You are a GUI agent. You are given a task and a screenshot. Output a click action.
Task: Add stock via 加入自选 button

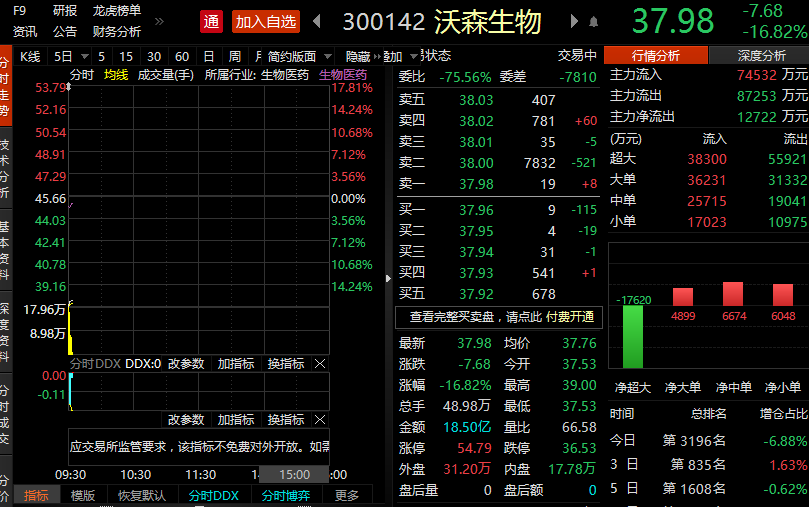coord(265,21)
